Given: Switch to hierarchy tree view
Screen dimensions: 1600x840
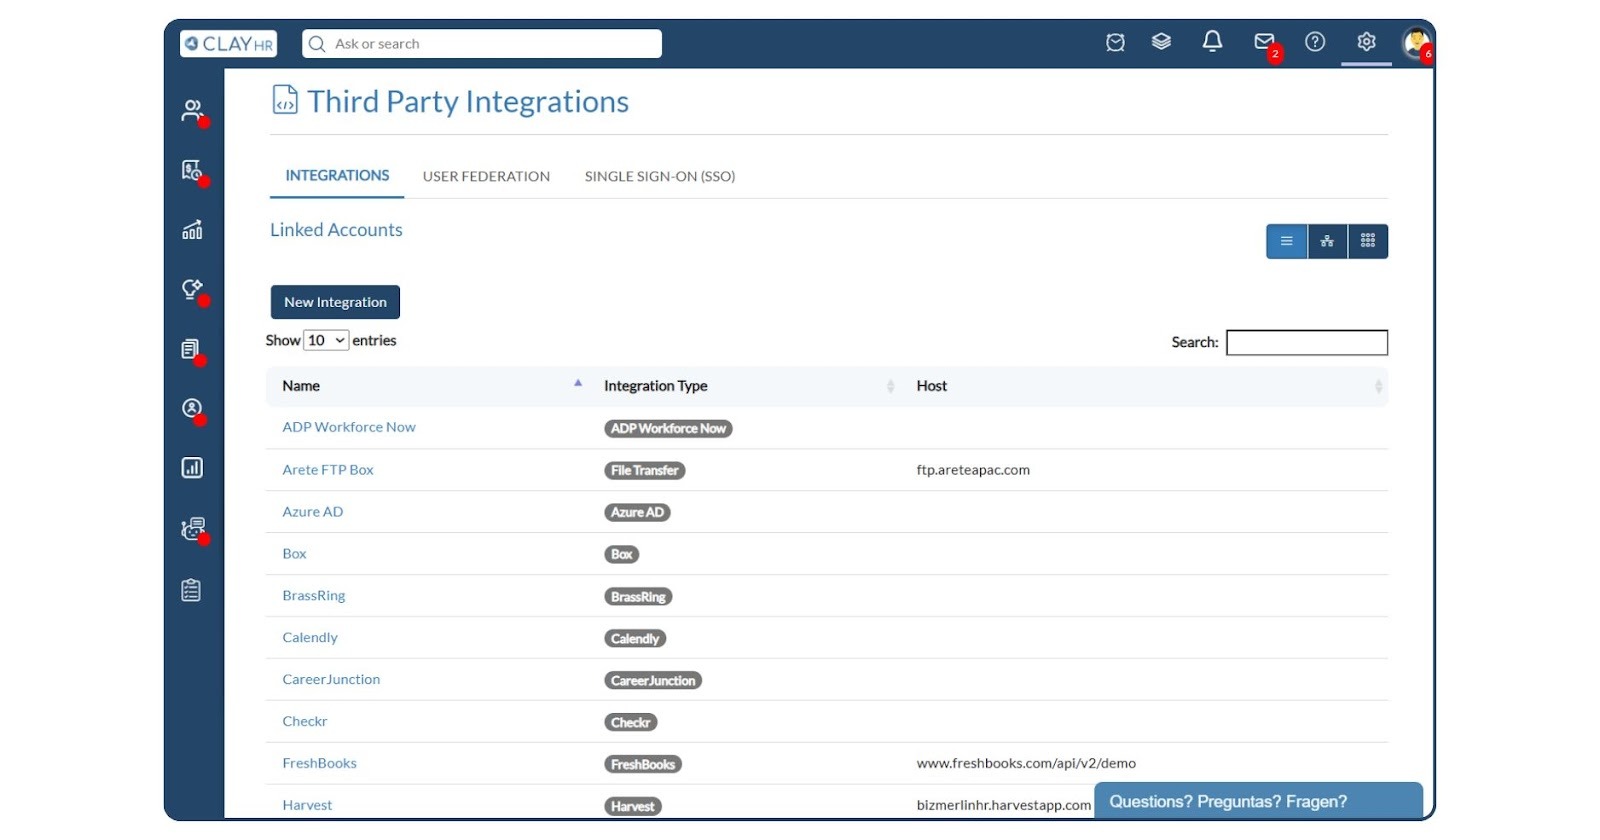Looking at the screenshot, I should click(x=1327, y=241).
